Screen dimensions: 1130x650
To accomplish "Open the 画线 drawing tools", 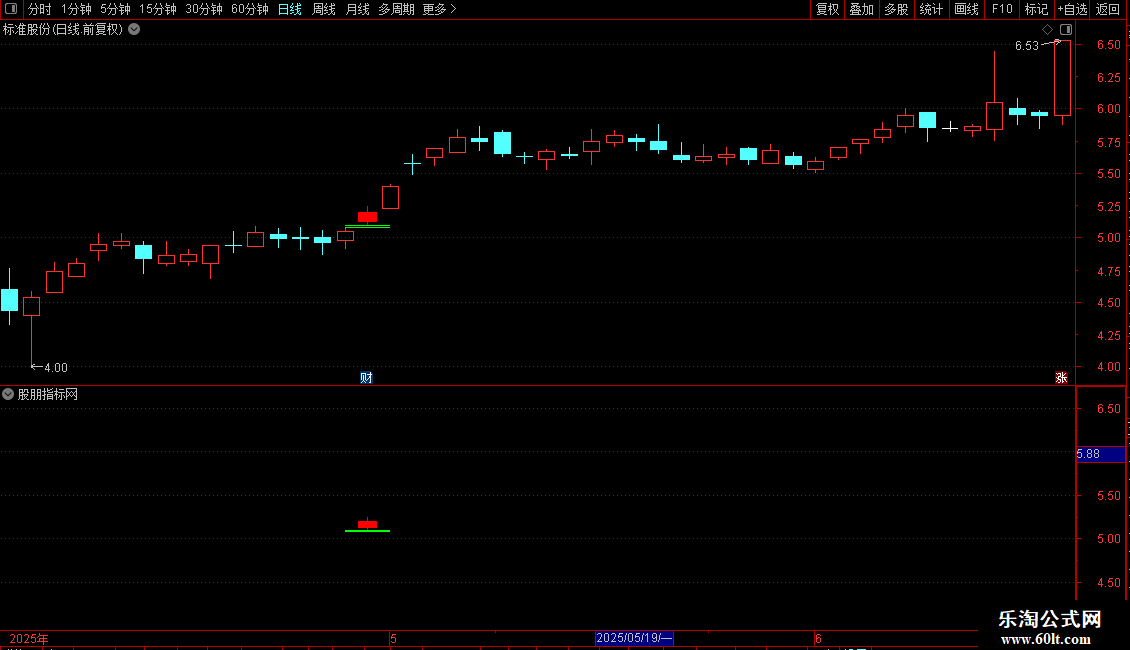I will tap(966, 9).
